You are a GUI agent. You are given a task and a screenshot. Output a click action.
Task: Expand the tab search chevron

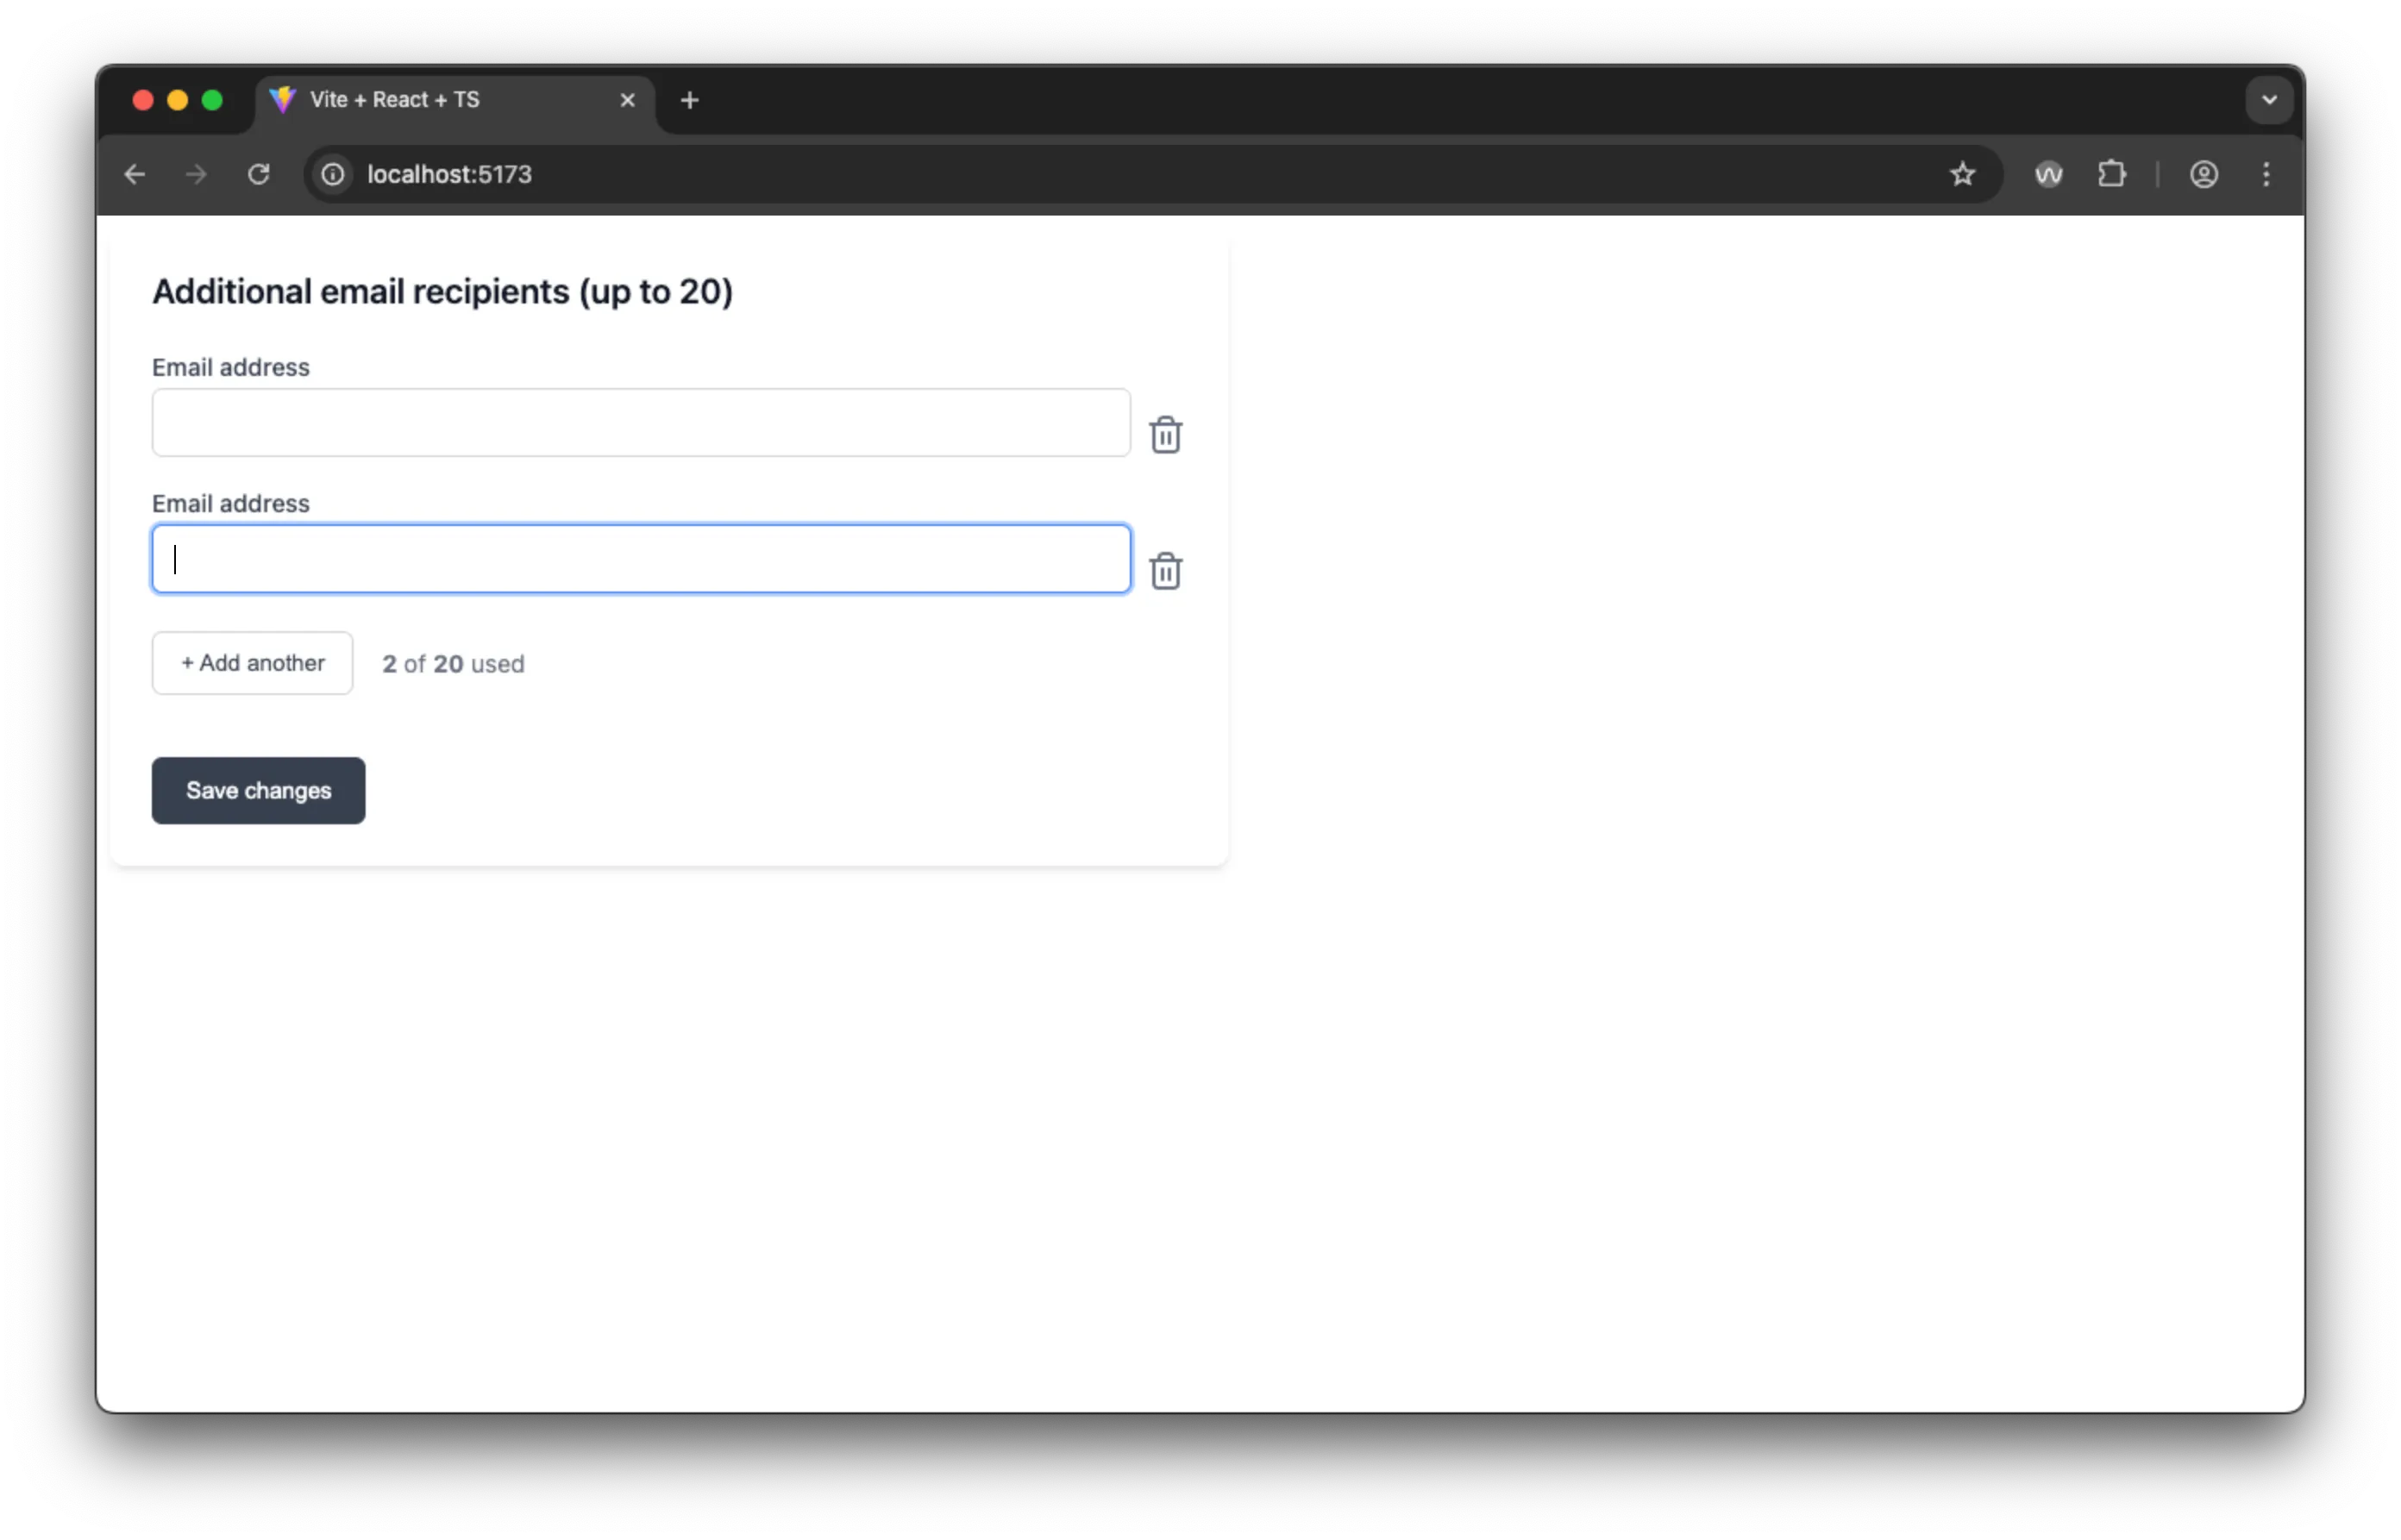click(x=2269, y=100)
